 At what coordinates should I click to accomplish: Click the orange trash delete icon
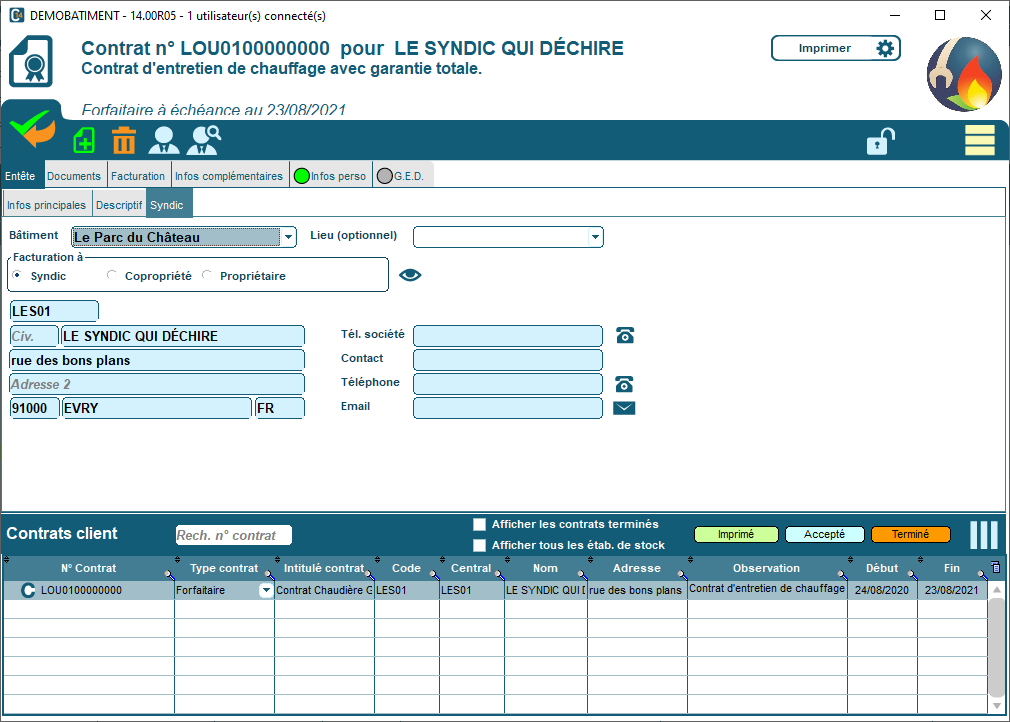(x=124, y=141)
